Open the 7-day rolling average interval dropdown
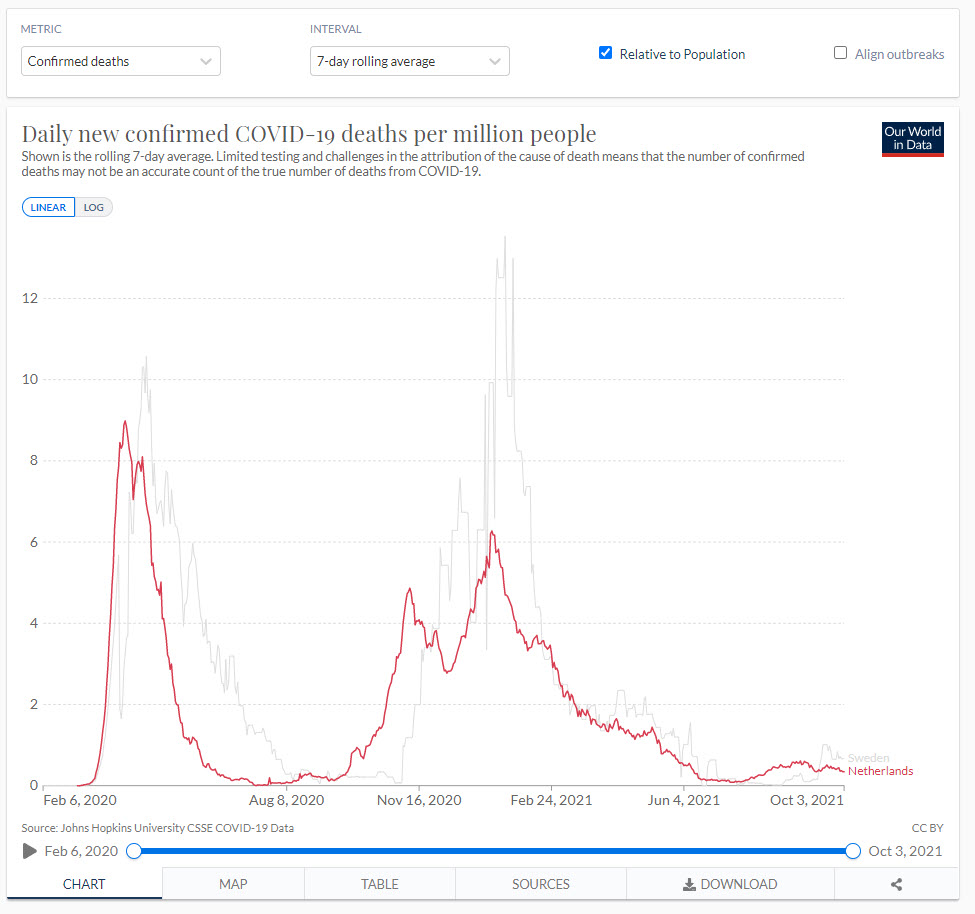This screenshot has width=975, height=914. 410,61
